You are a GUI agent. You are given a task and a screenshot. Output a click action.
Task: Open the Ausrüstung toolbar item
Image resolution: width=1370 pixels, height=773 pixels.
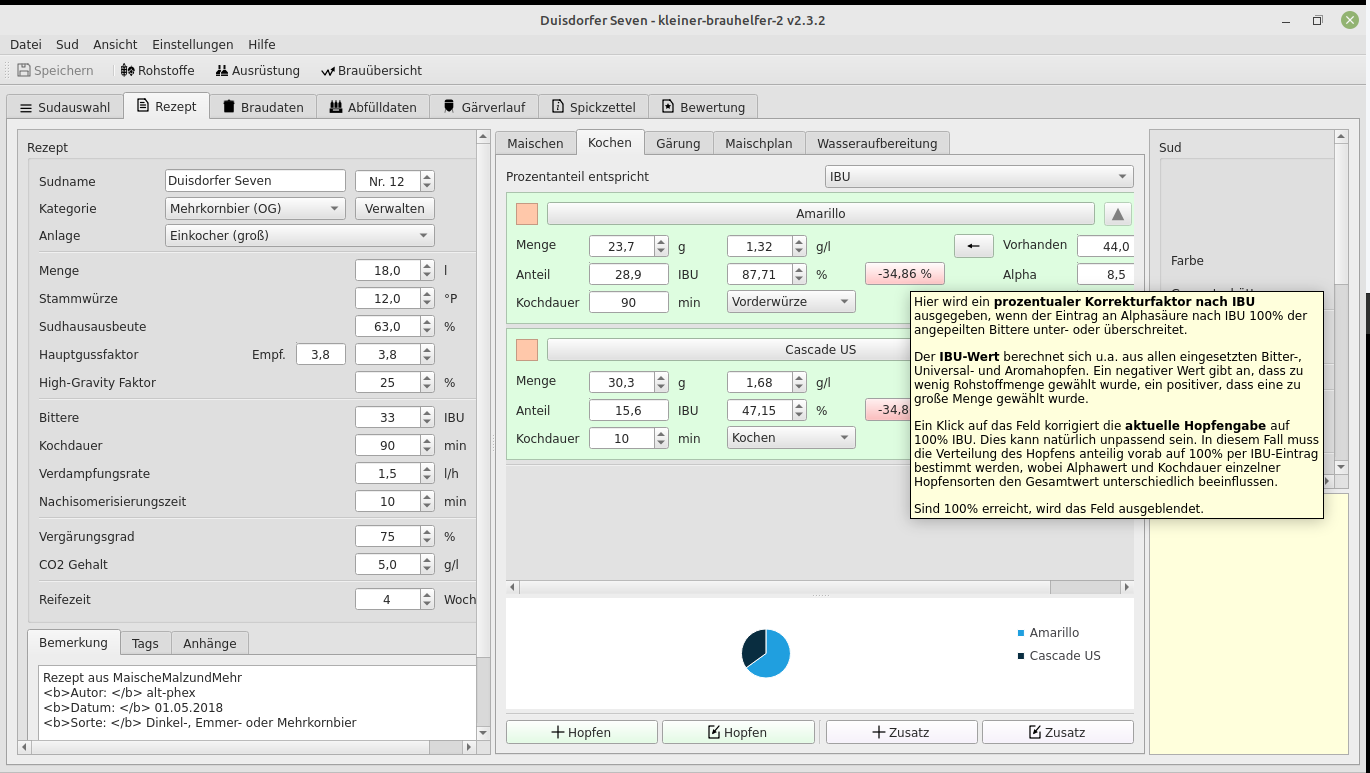(x=257, y=71)
